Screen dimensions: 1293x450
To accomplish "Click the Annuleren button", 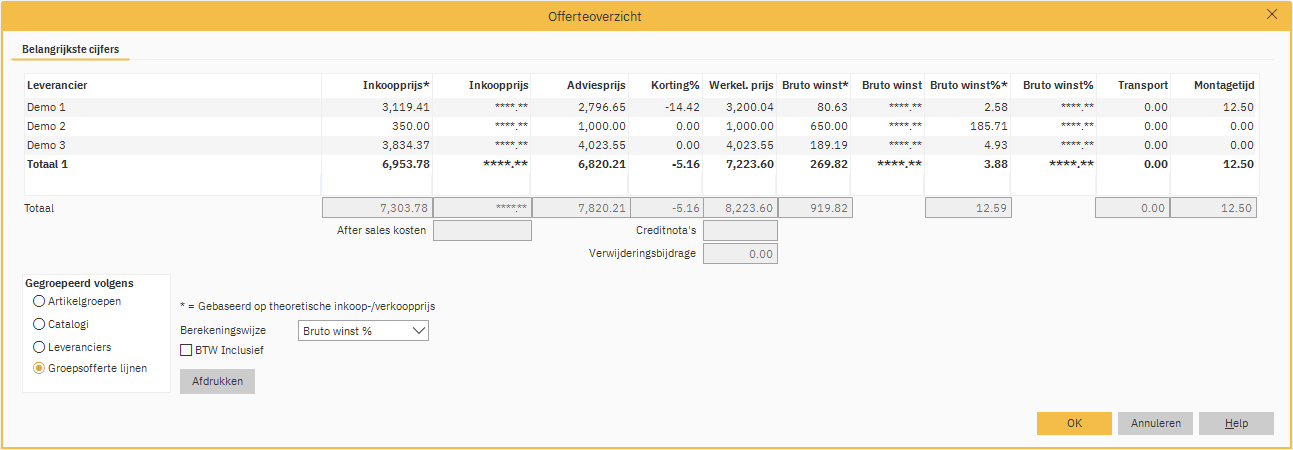I will coord(1155,423).
